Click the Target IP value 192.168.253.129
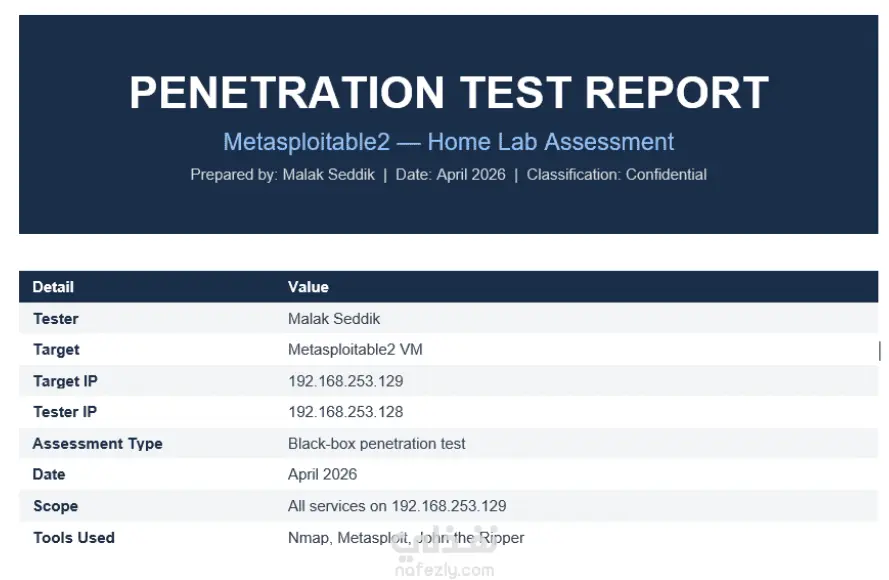The height and width of the screenshot is (580, 889). coord(345,381)
